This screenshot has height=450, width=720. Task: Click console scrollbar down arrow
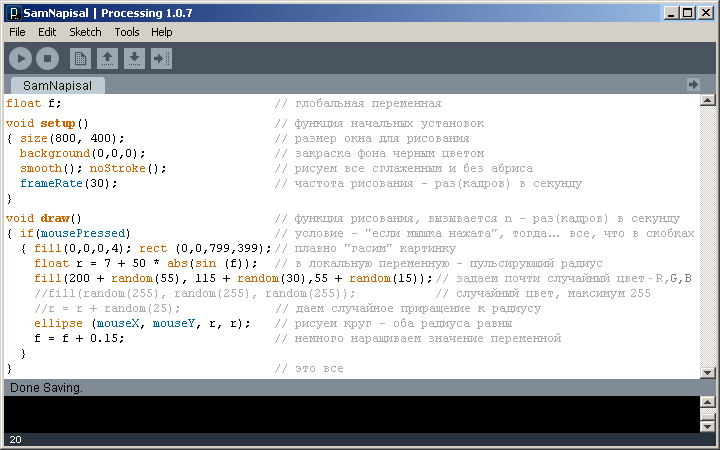(x=708, y=427)
